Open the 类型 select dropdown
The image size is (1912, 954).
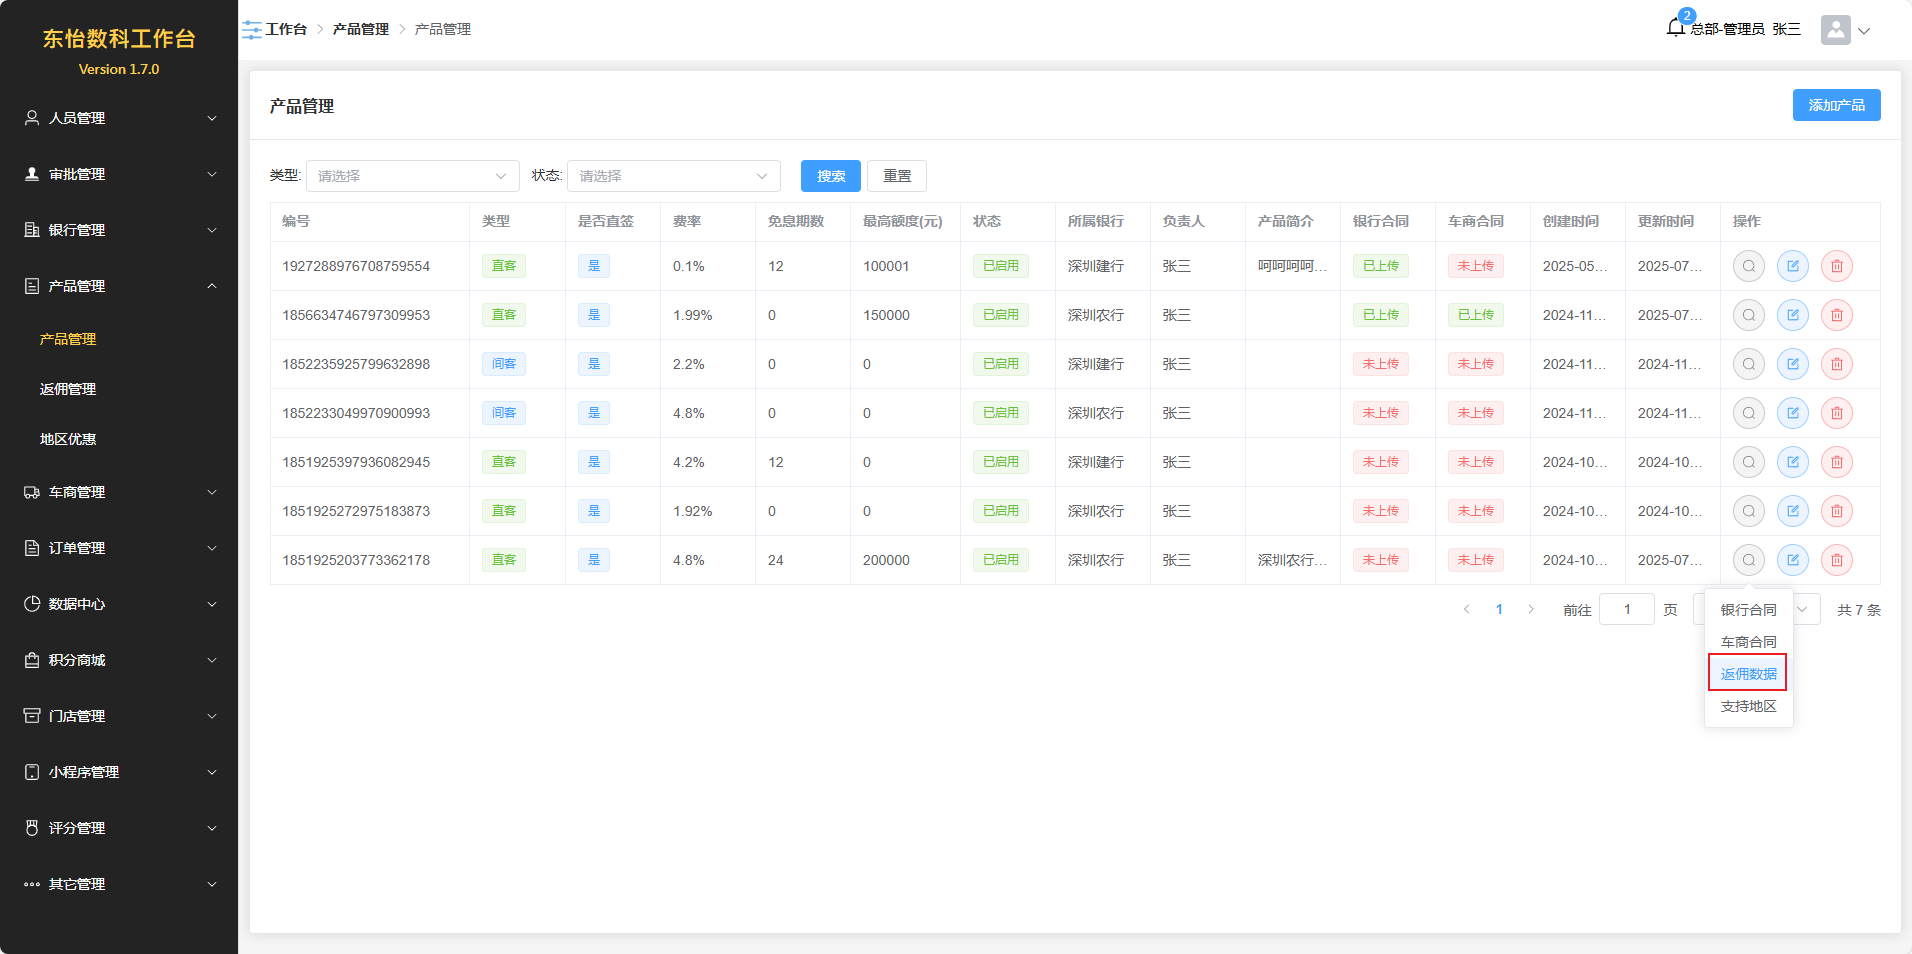pos(412,176)
